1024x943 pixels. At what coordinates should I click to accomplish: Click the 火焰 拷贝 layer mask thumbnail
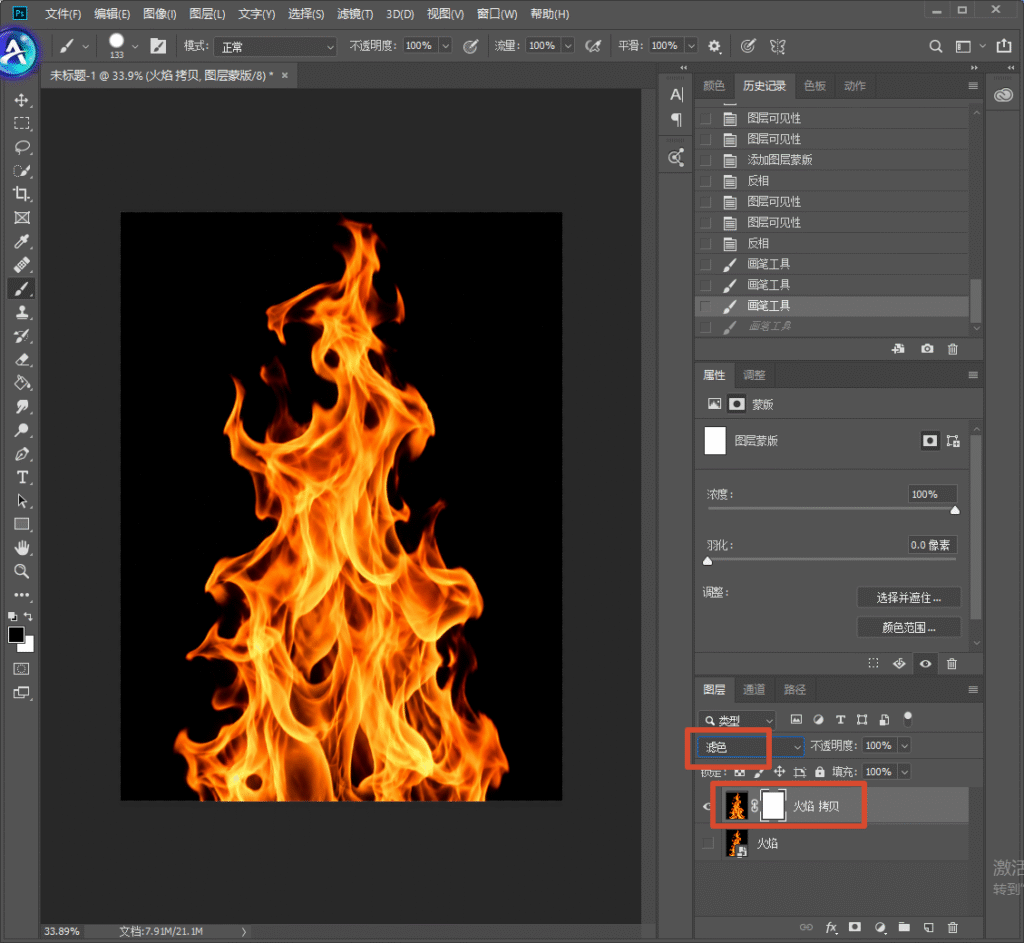(773, 806)
